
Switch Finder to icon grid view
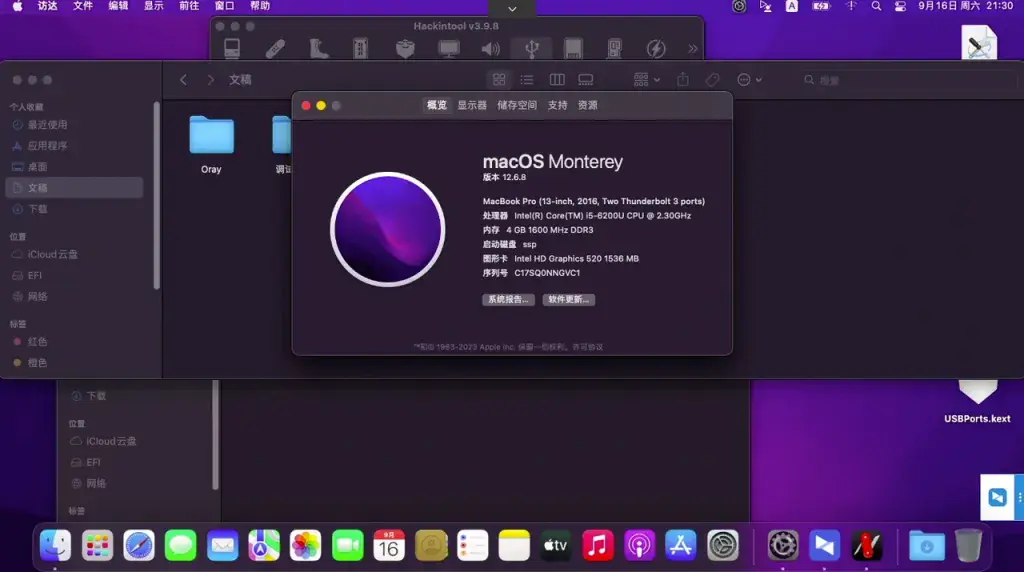(499, 80)
